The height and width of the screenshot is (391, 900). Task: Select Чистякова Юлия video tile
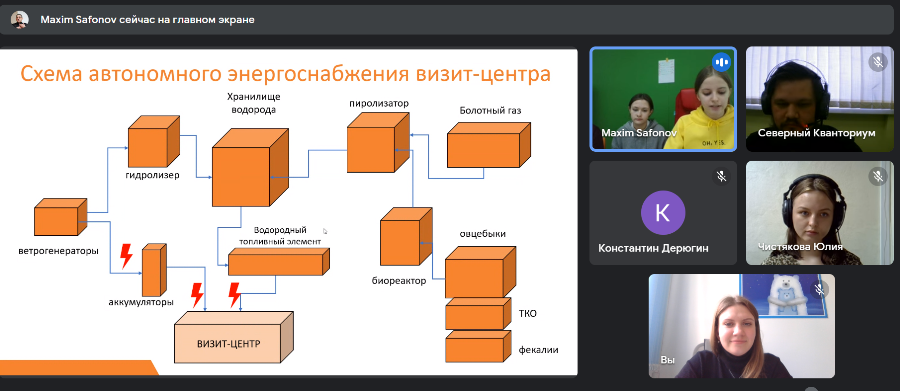coord(820,212)
